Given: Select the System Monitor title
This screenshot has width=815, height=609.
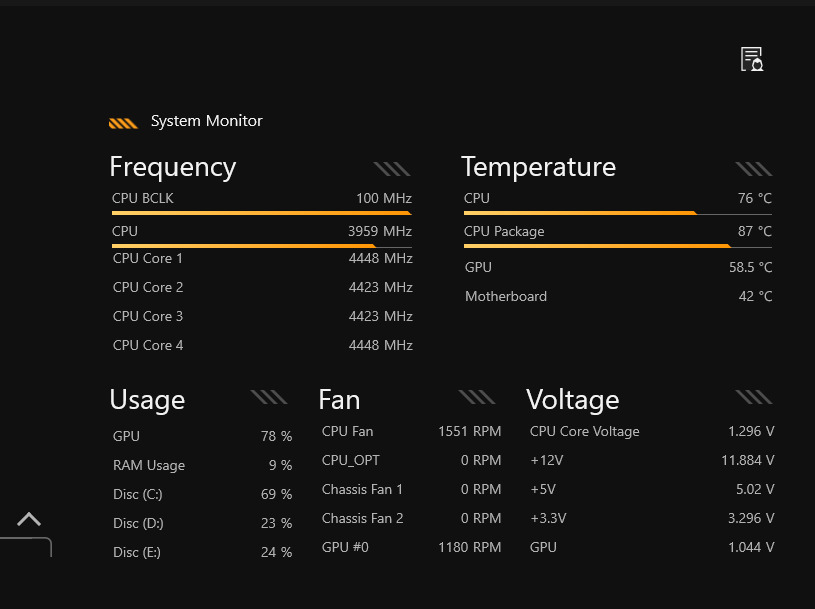Looking at the screenshot, I should (x=206, y=121).
